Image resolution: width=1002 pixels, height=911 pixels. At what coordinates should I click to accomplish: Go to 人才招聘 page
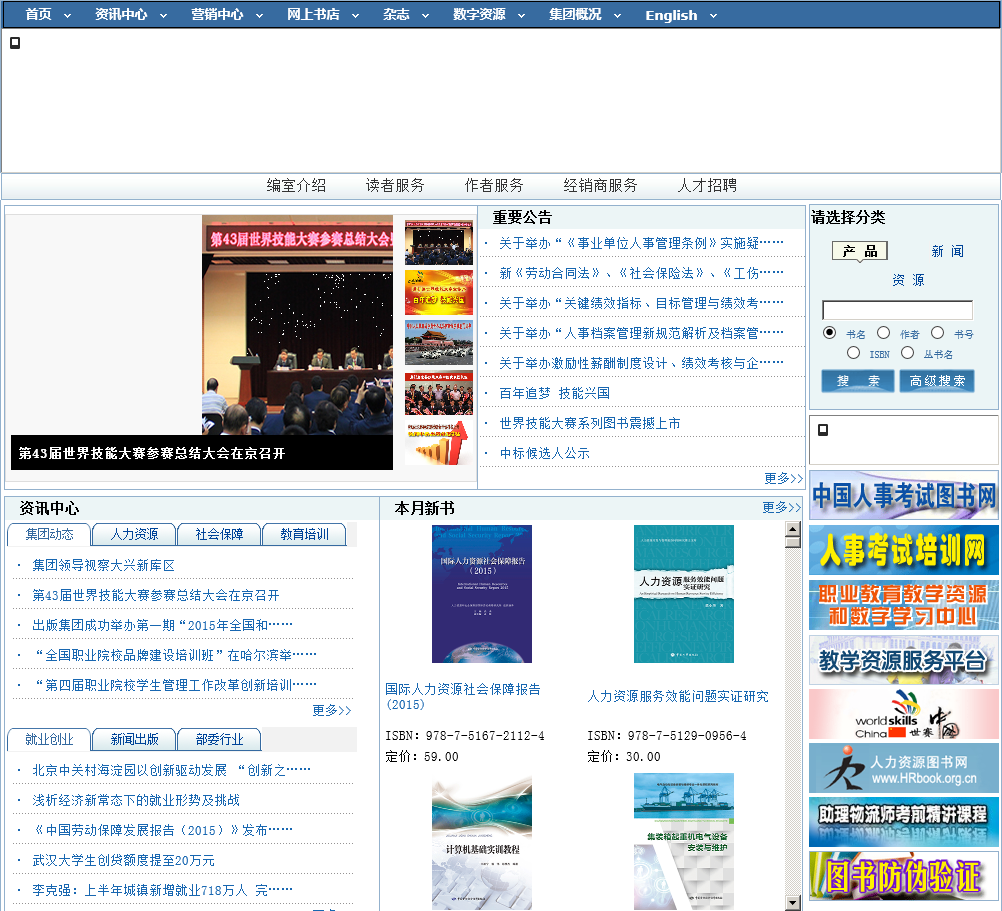[707, 185]
